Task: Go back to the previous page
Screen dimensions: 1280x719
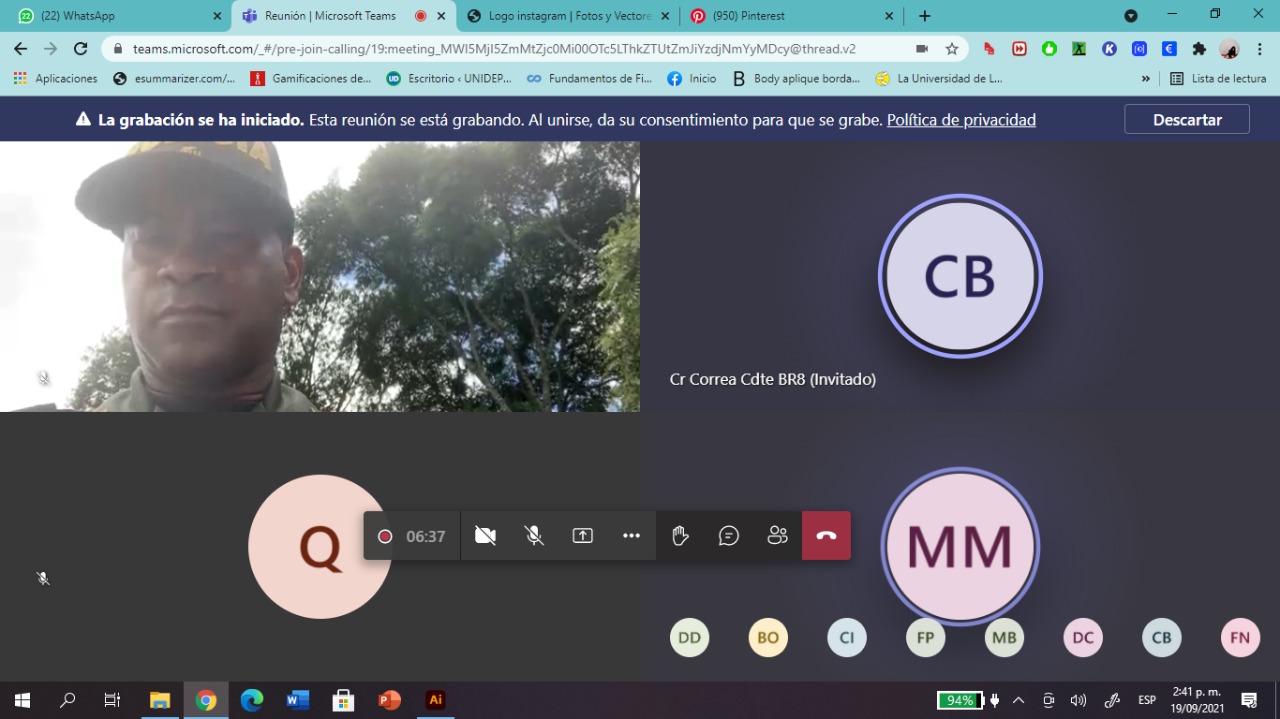Action: pos(20,49)
